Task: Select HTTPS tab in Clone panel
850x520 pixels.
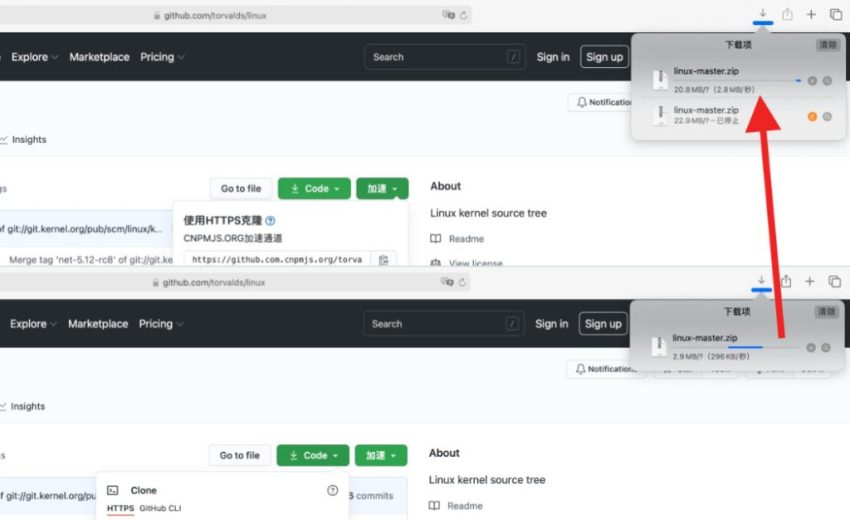Action: pos(120,508)
